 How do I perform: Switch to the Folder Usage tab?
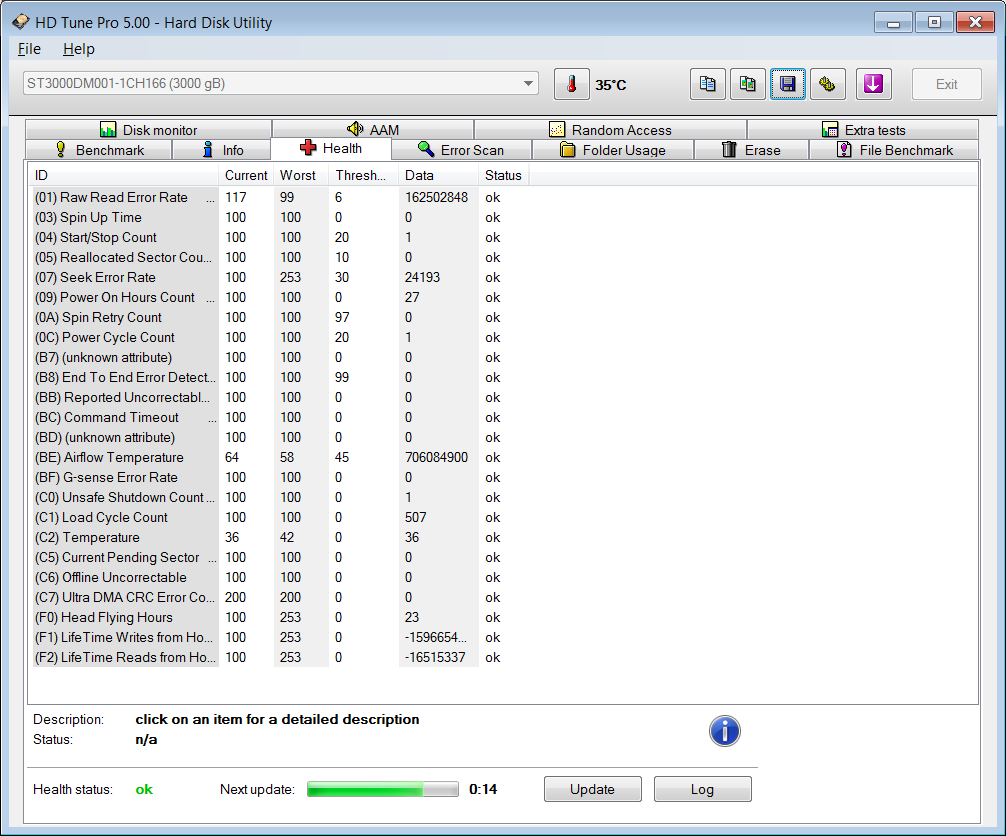(613, 149)
